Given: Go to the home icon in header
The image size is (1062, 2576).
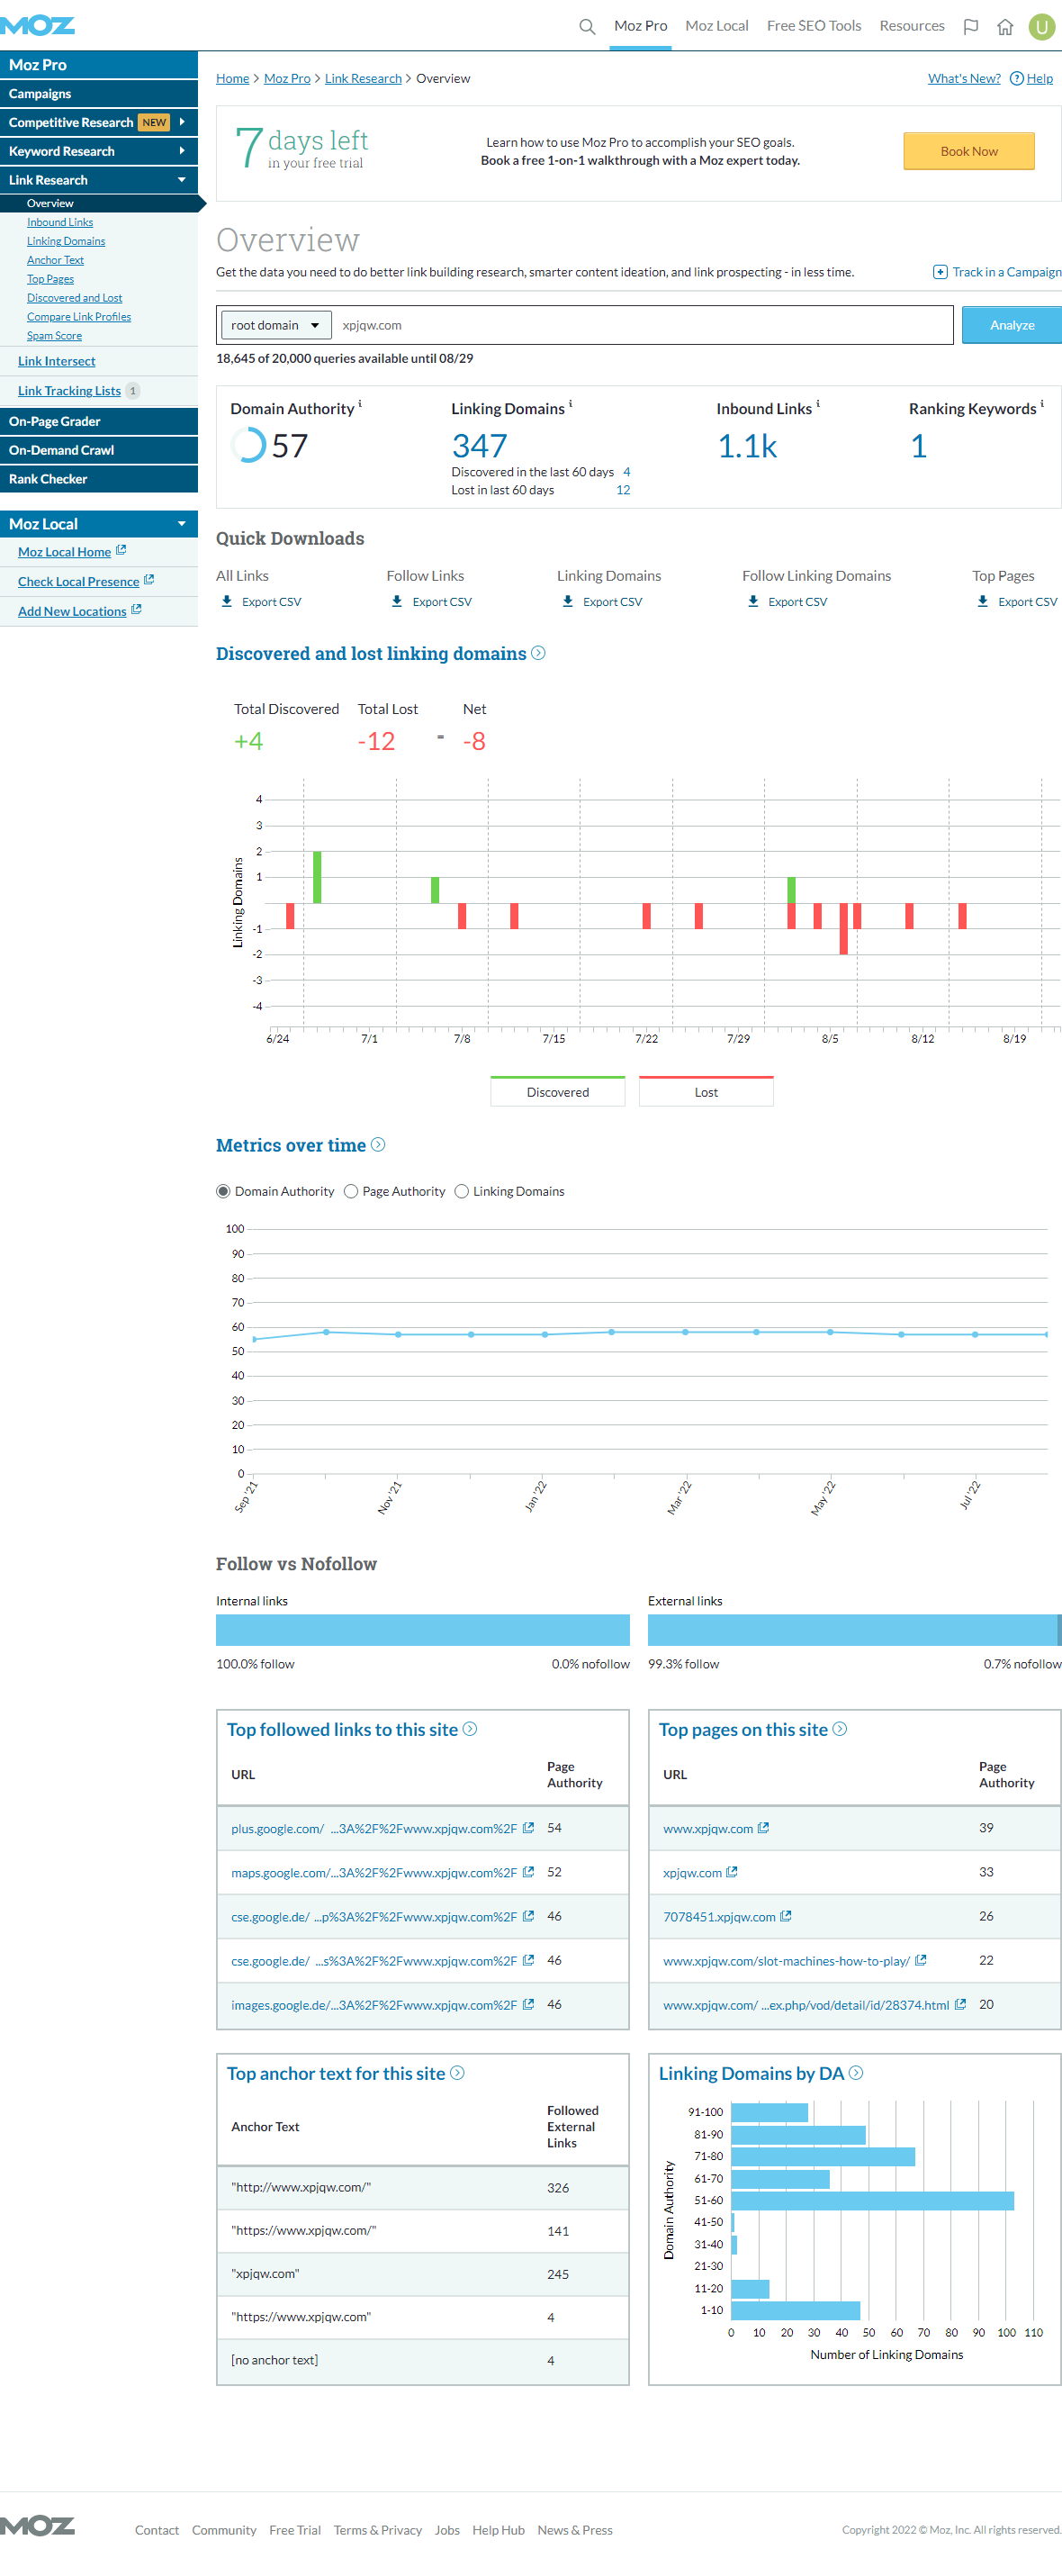Looking at the screenshot, I should 1005,27.
